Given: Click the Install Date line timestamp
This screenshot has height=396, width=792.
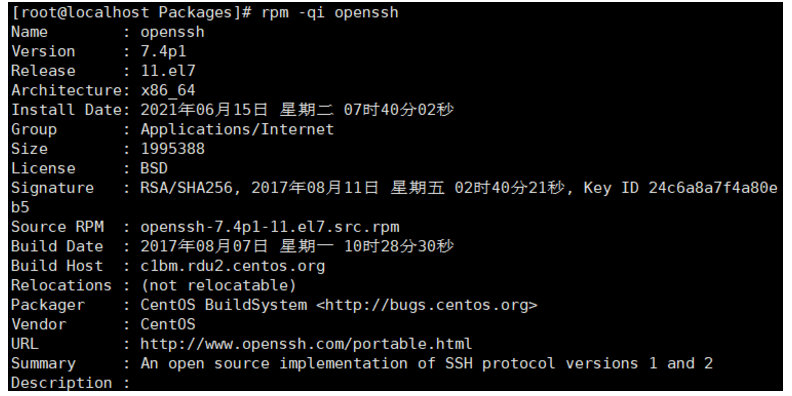Looking at the screenshot, I should point(297,110).
